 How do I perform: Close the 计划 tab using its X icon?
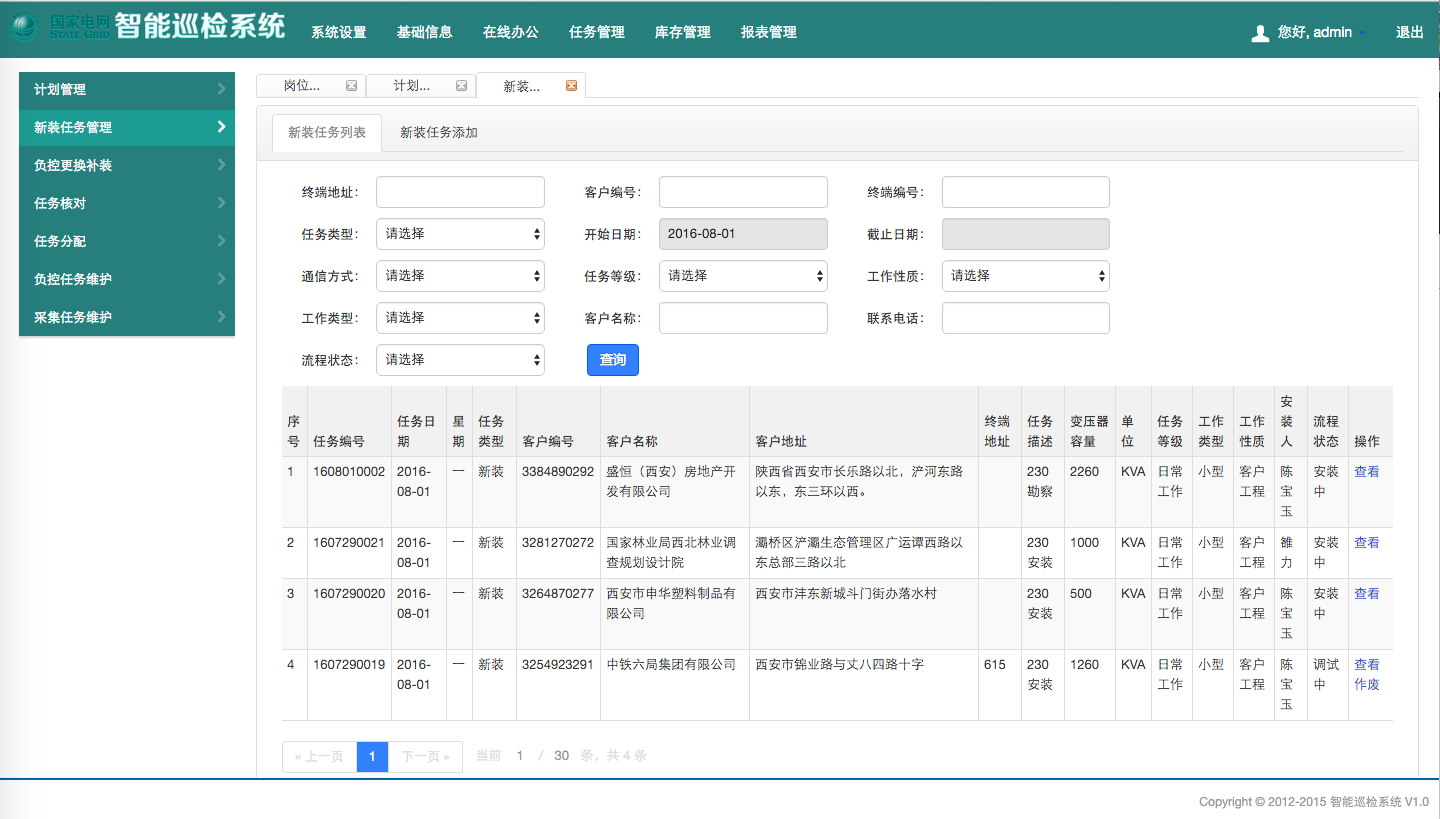pyautogui.click(x=461, y=86)
